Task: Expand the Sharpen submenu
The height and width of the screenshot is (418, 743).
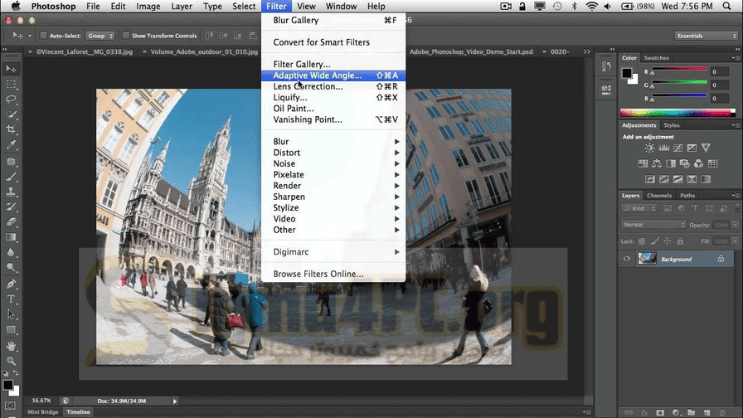Action: (333, 197)
